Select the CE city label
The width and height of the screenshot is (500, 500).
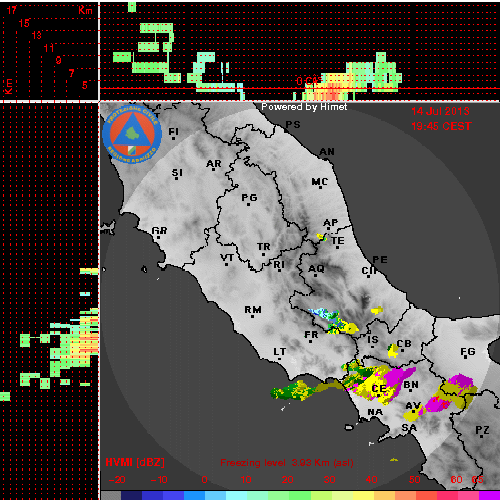379,388
